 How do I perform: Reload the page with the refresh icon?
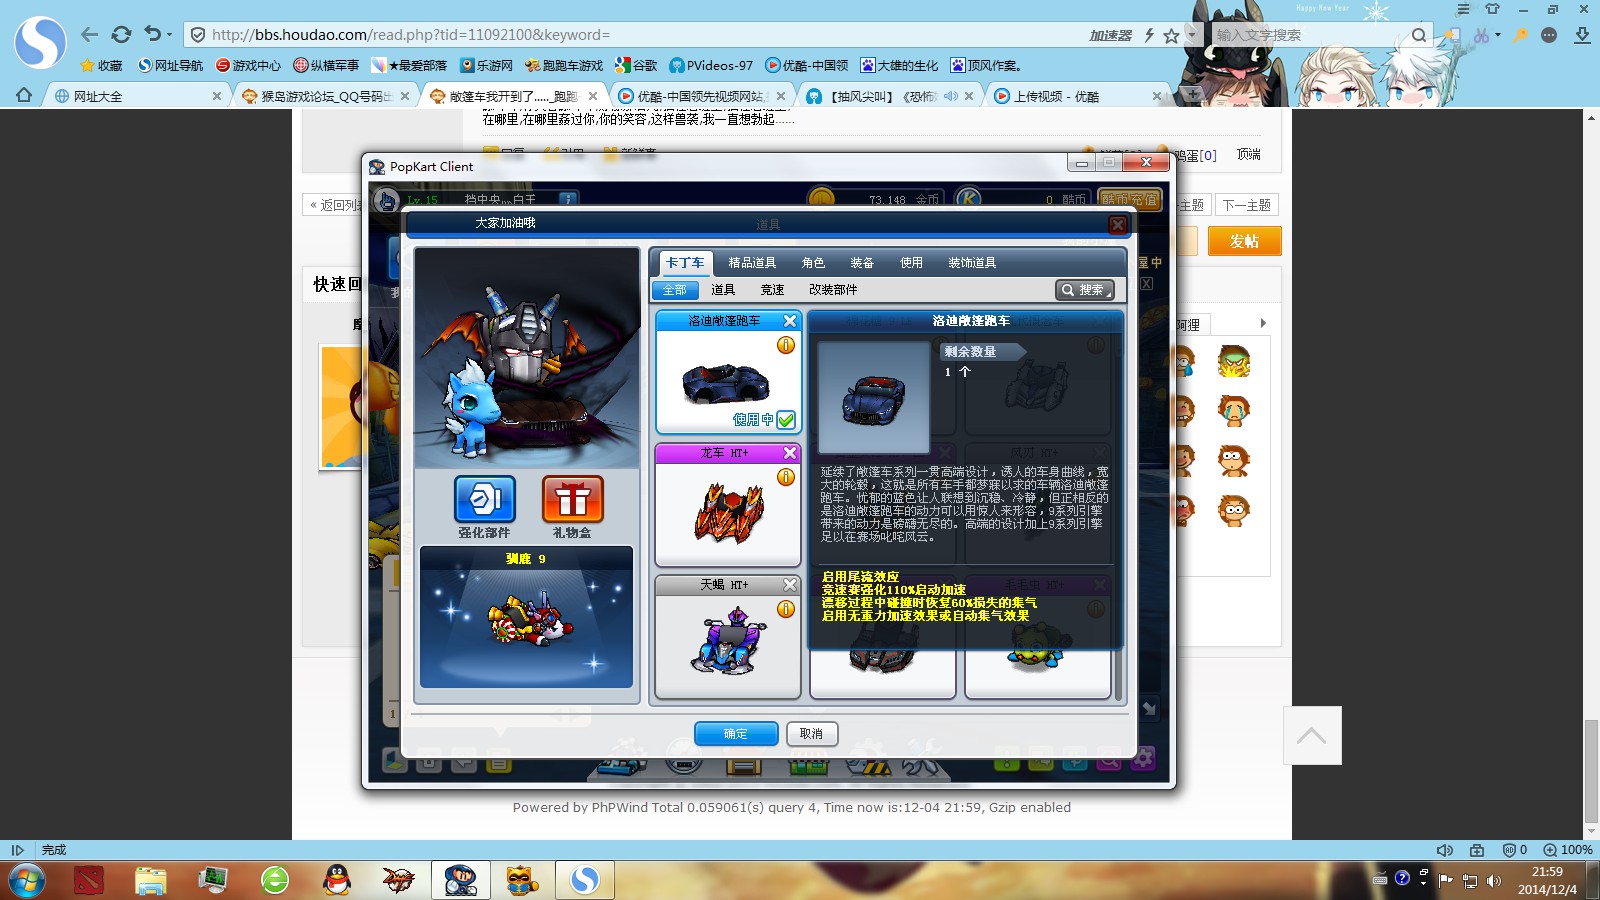click(x=121, y=35)
